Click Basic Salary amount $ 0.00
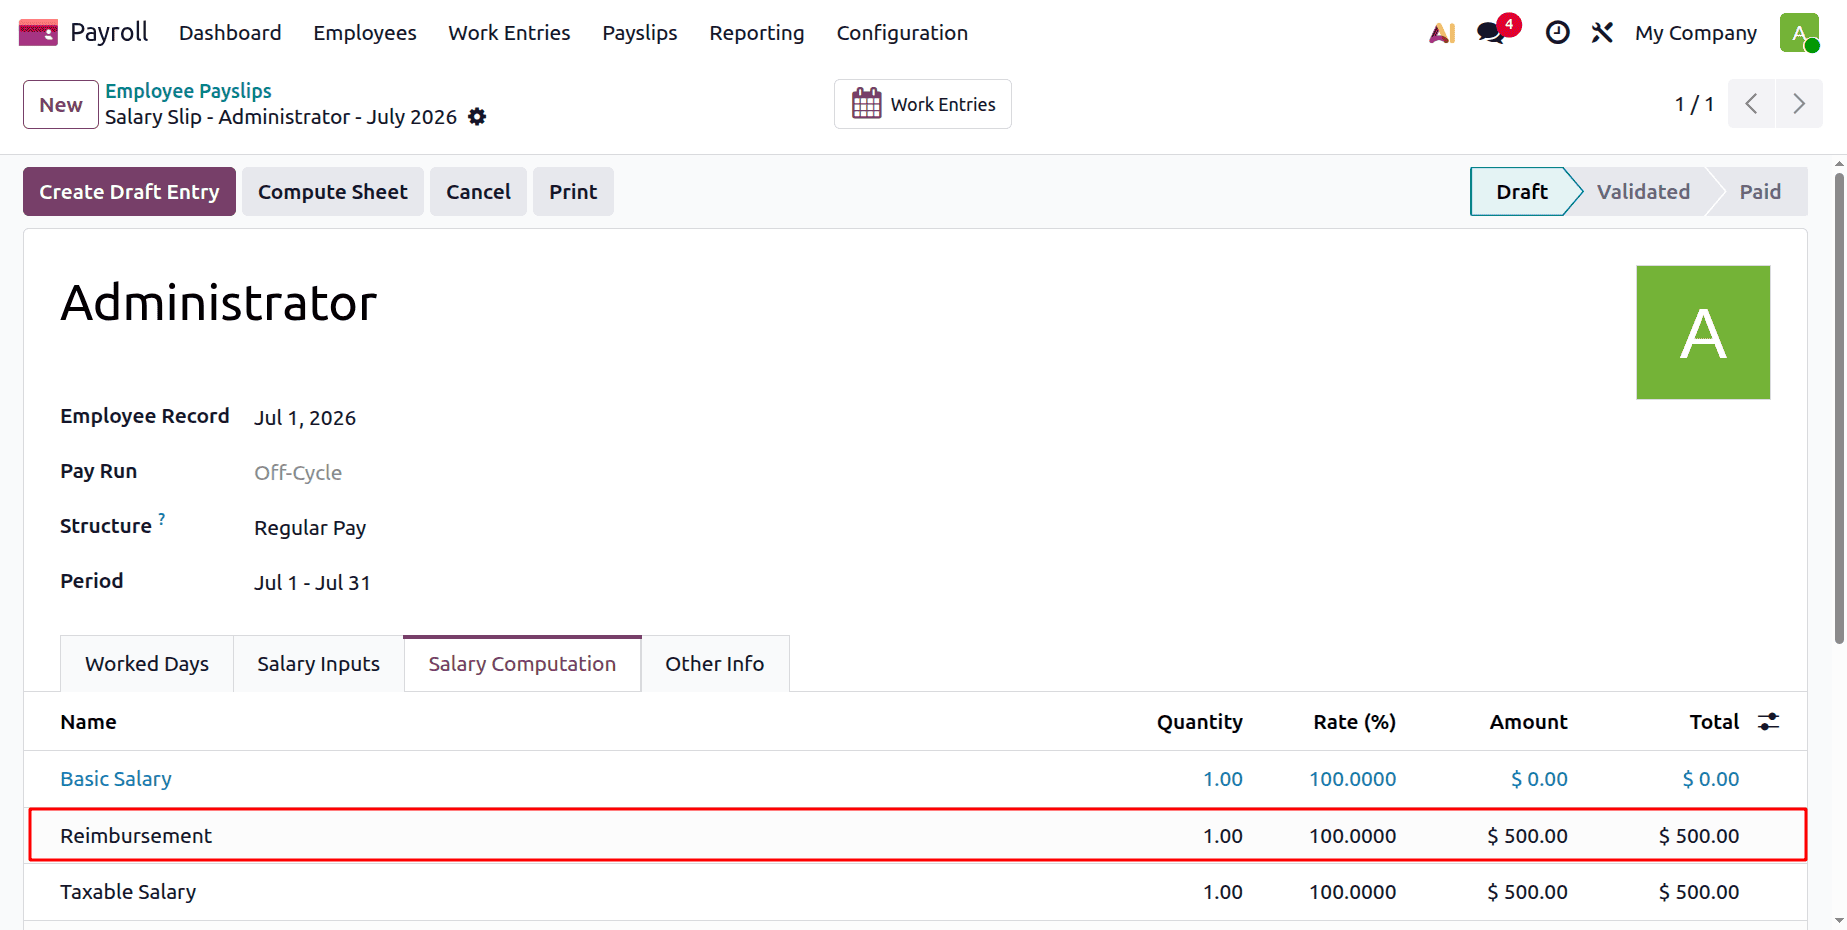 pos(1539,779)
